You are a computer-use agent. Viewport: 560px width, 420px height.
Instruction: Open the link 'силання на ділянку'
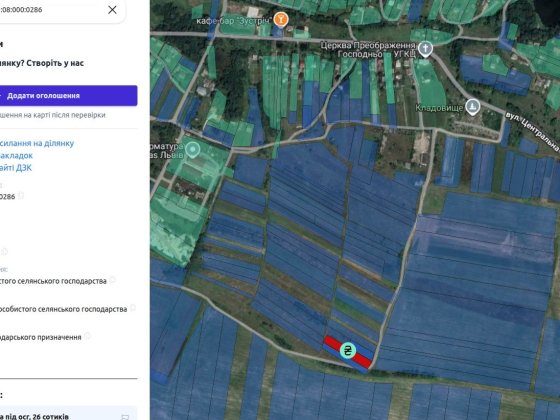pos(37,143)
